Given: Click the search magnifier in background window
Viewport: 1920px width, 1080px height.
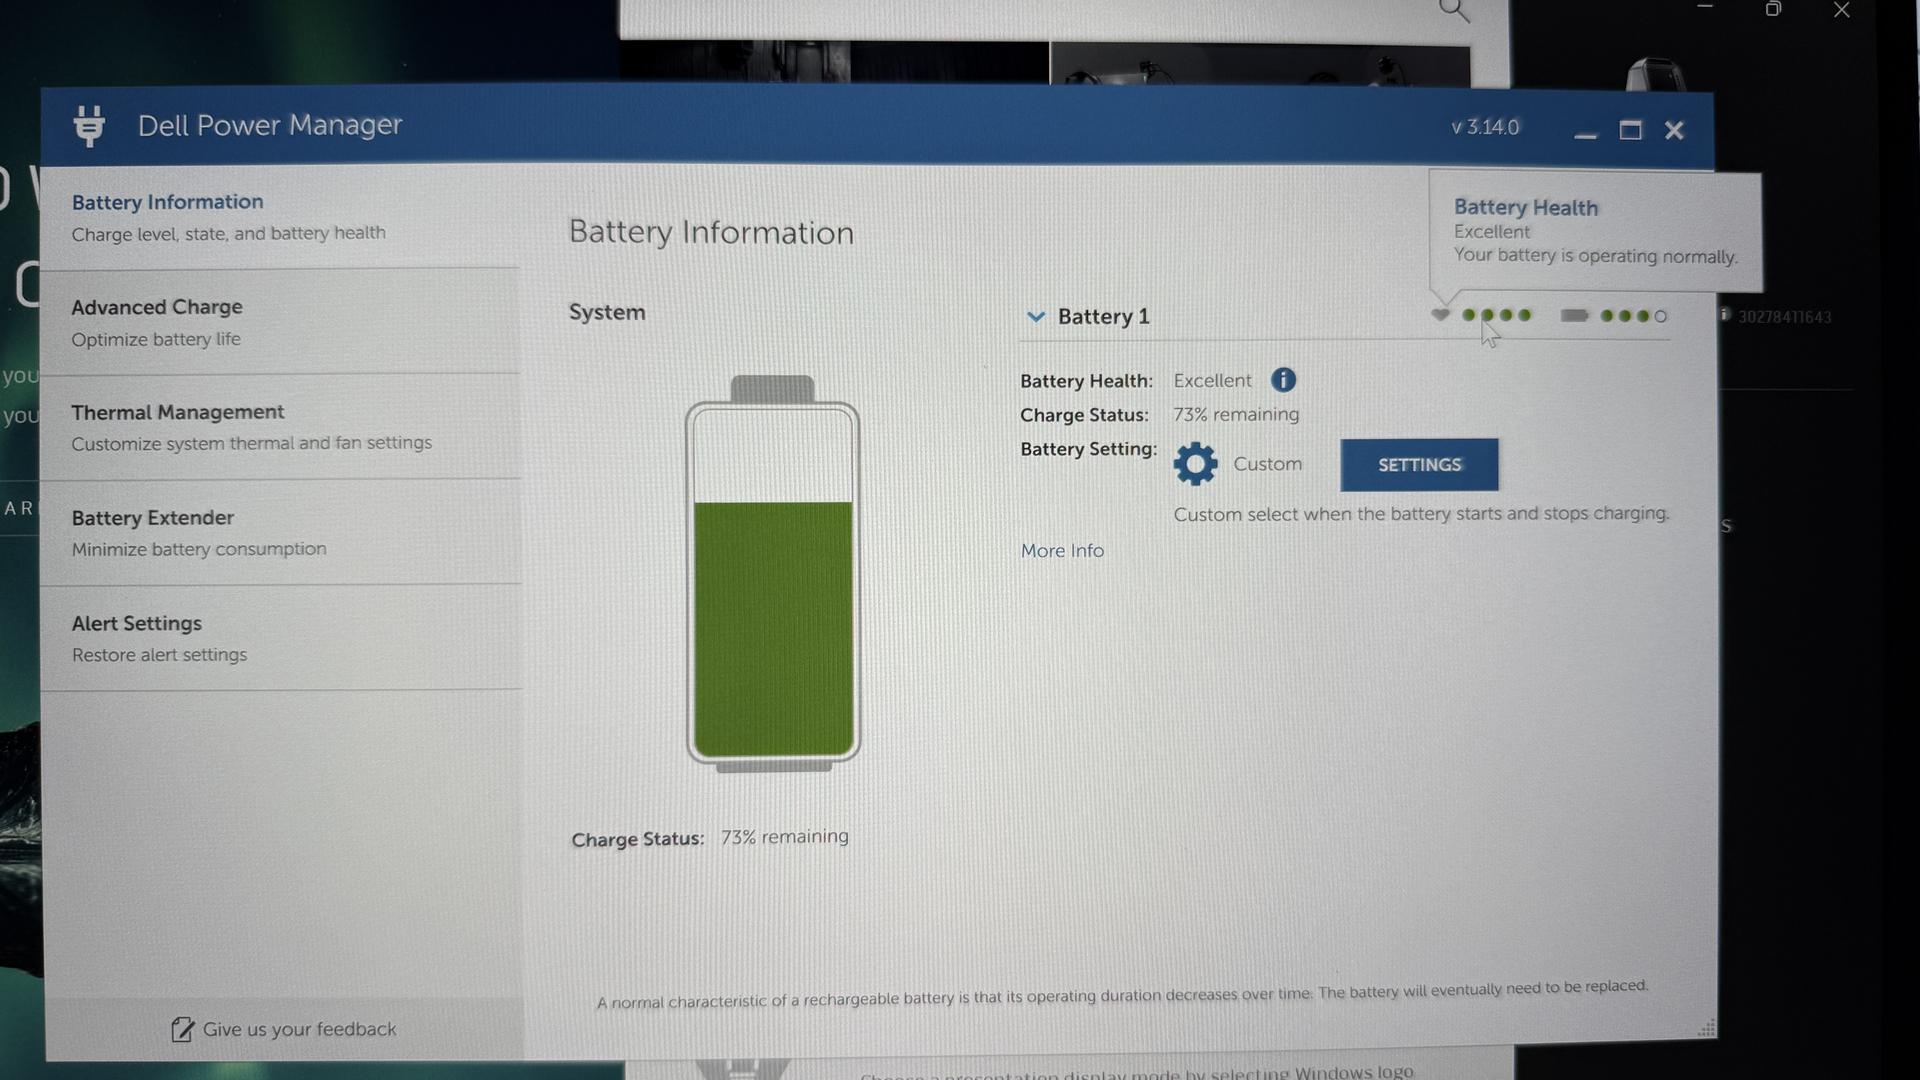Looking at the screenshot, I should click(x=1454, y=12).
